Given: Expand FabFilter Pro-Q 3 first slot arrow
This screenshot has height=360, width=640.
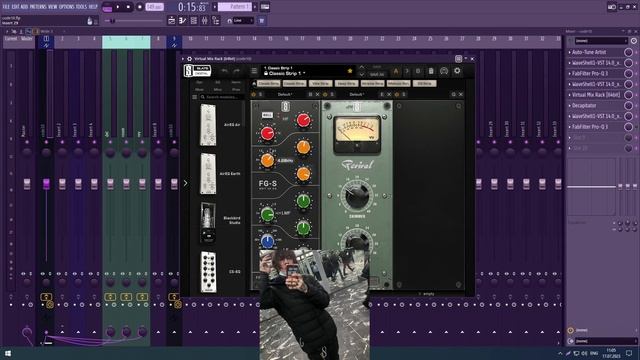Looking at the screenshot, I should point(569,73).
